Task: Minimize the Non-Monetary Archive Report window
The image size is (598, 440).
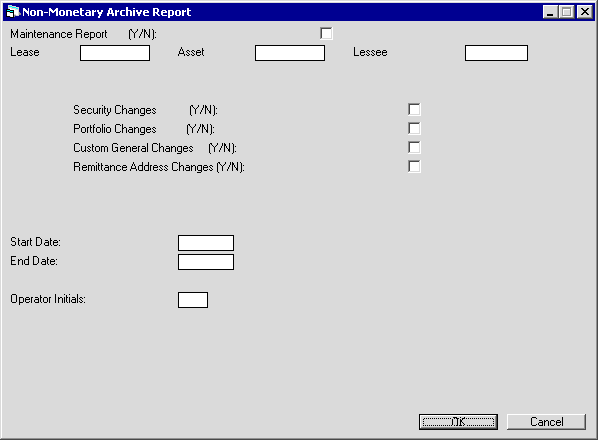Action: point(550,12)
